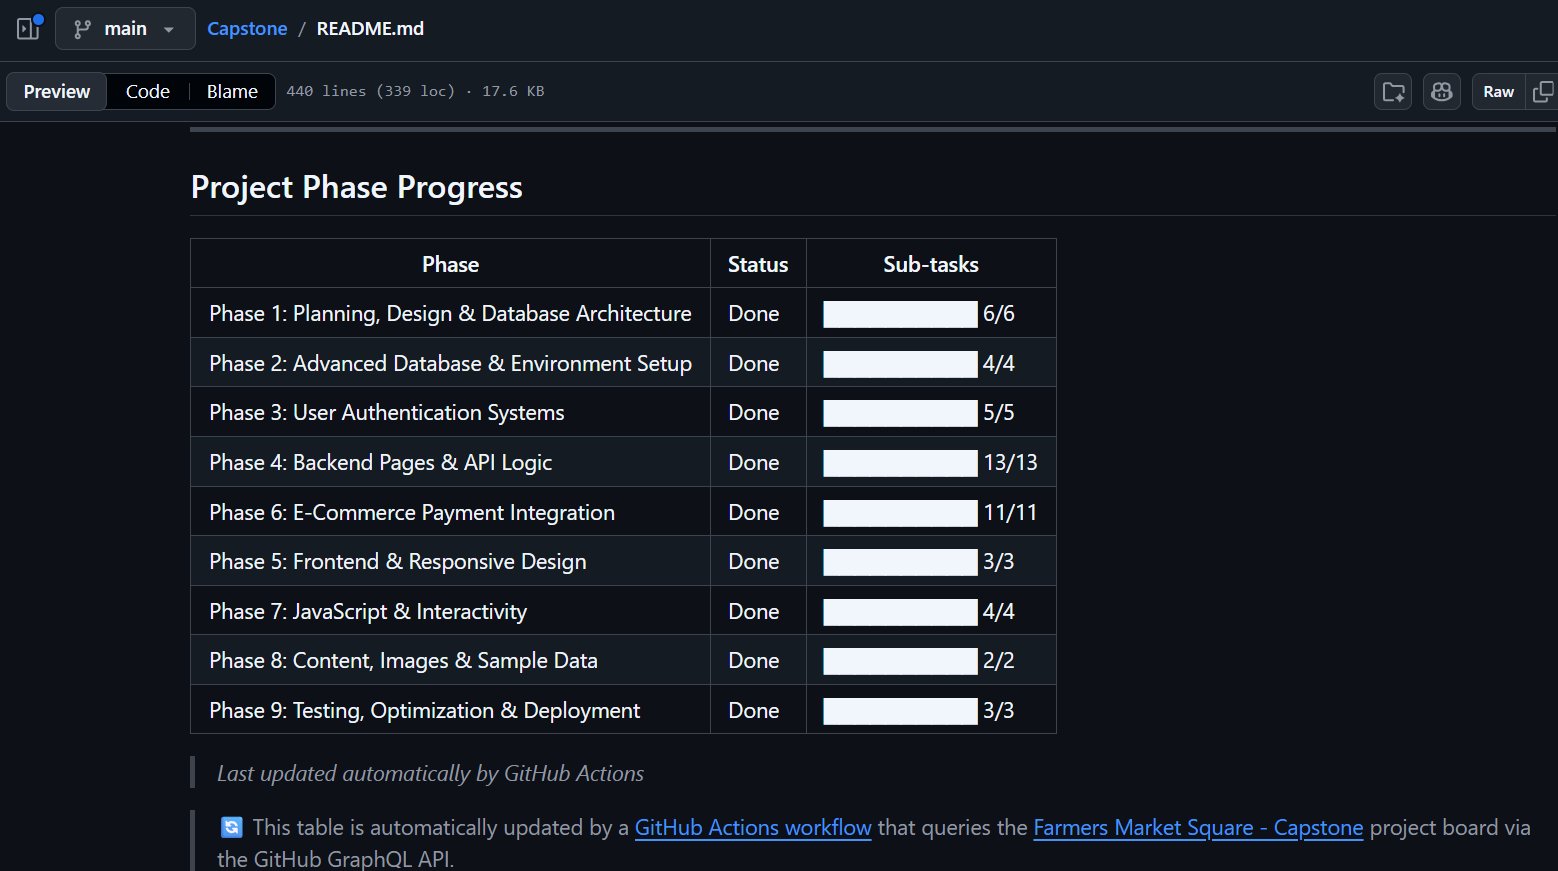Open file in github.dev folder icon

[x=1393, y=92]
